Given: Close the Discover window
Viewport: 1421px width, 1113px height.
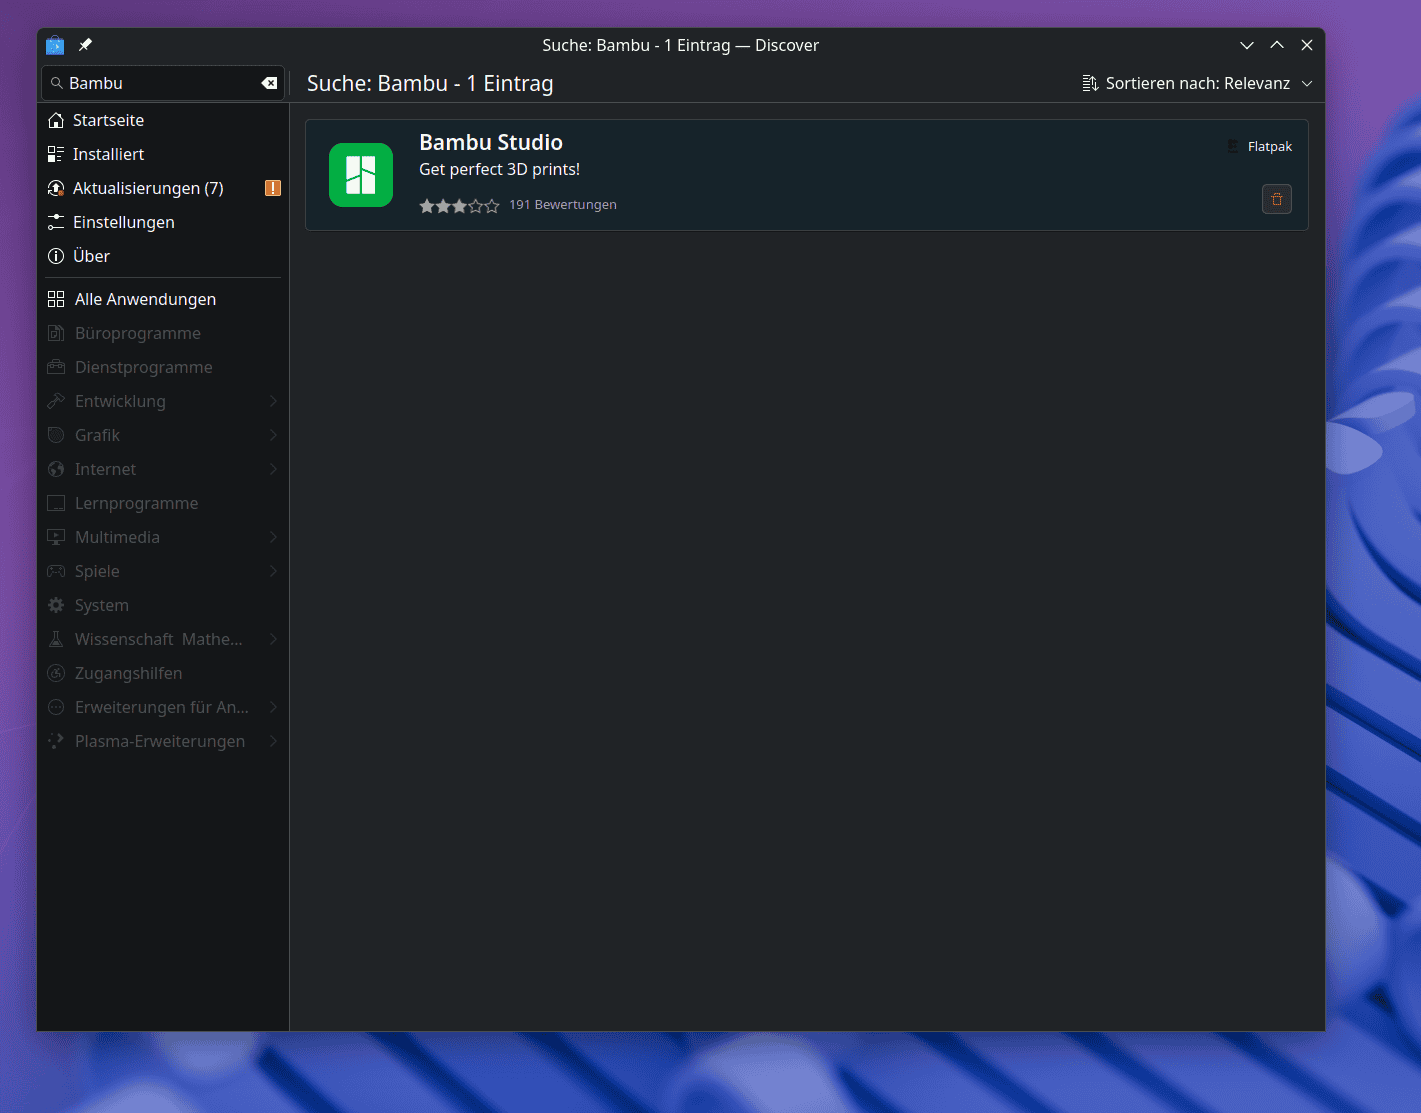Looking at the screenshot, I should pyautogui.click(x=1307, y=45).
